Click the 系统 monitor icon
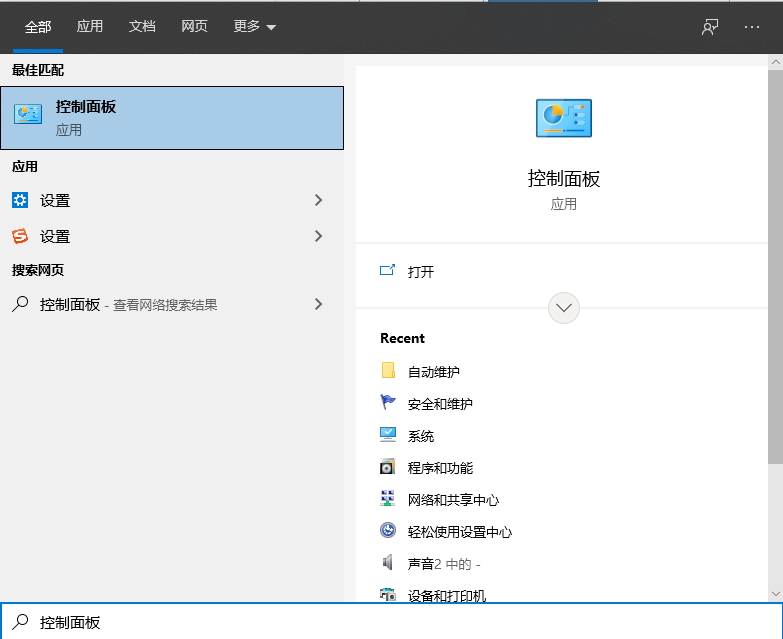This screenshot has width=783, height=639. tap(388, 435)
